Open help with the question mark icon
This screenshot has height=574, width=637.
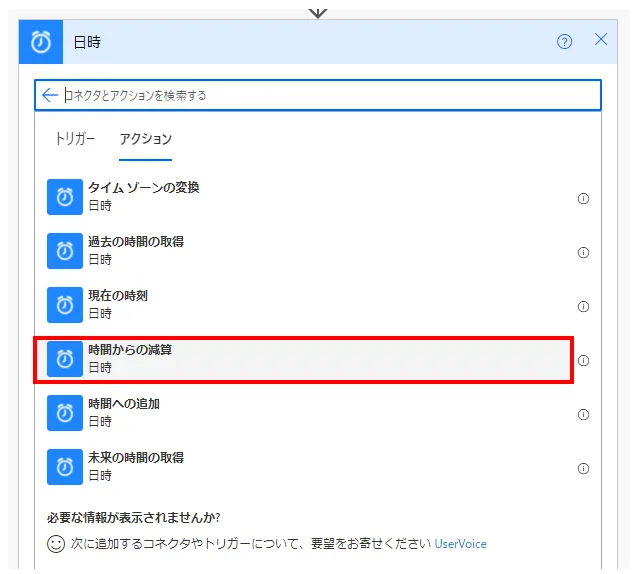(x=565, y=41)
